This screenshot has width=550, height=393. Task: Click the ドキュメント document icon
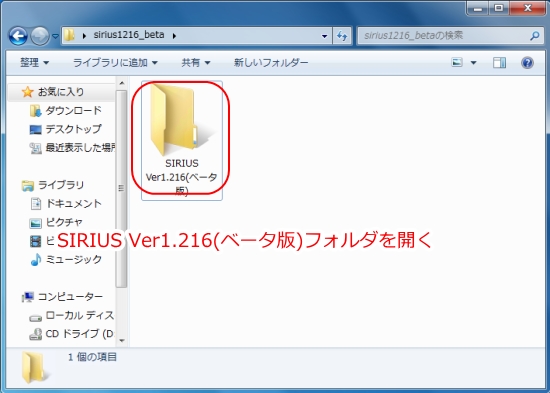tap(35, 204)
